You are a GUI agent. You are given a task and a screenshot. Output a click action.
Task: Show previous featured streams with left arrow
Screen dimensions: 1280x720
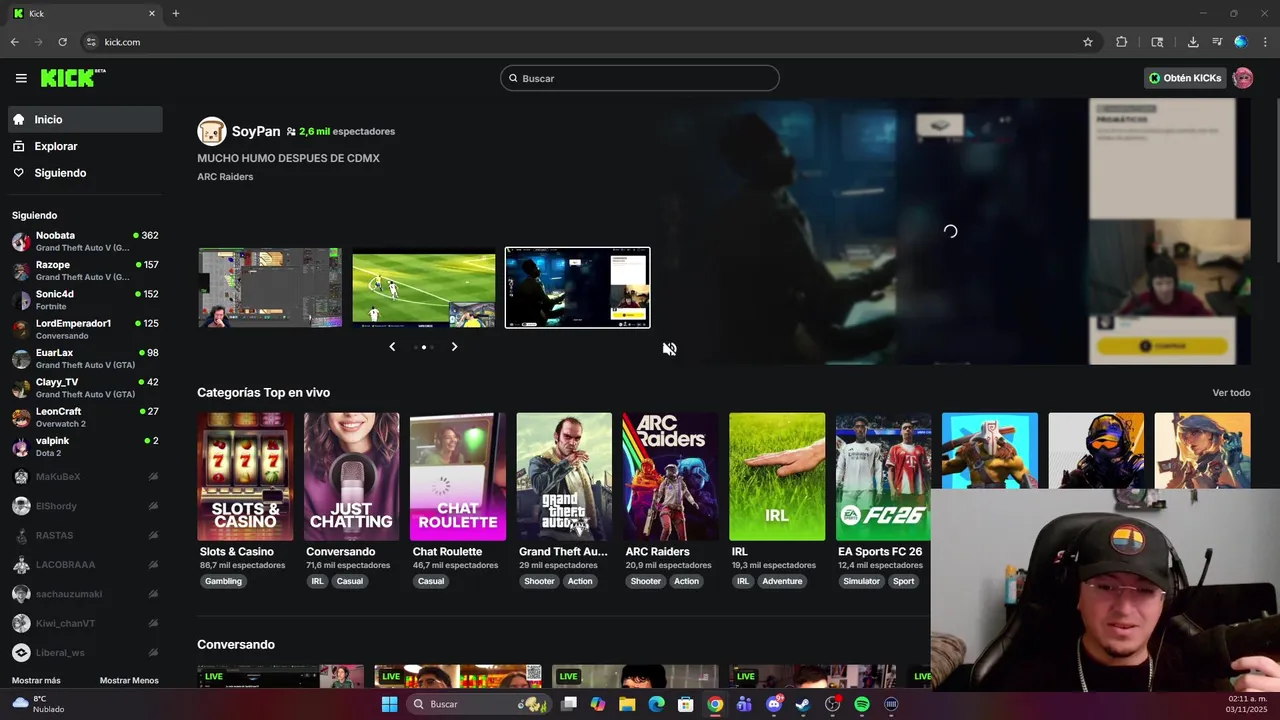[392, 347]
